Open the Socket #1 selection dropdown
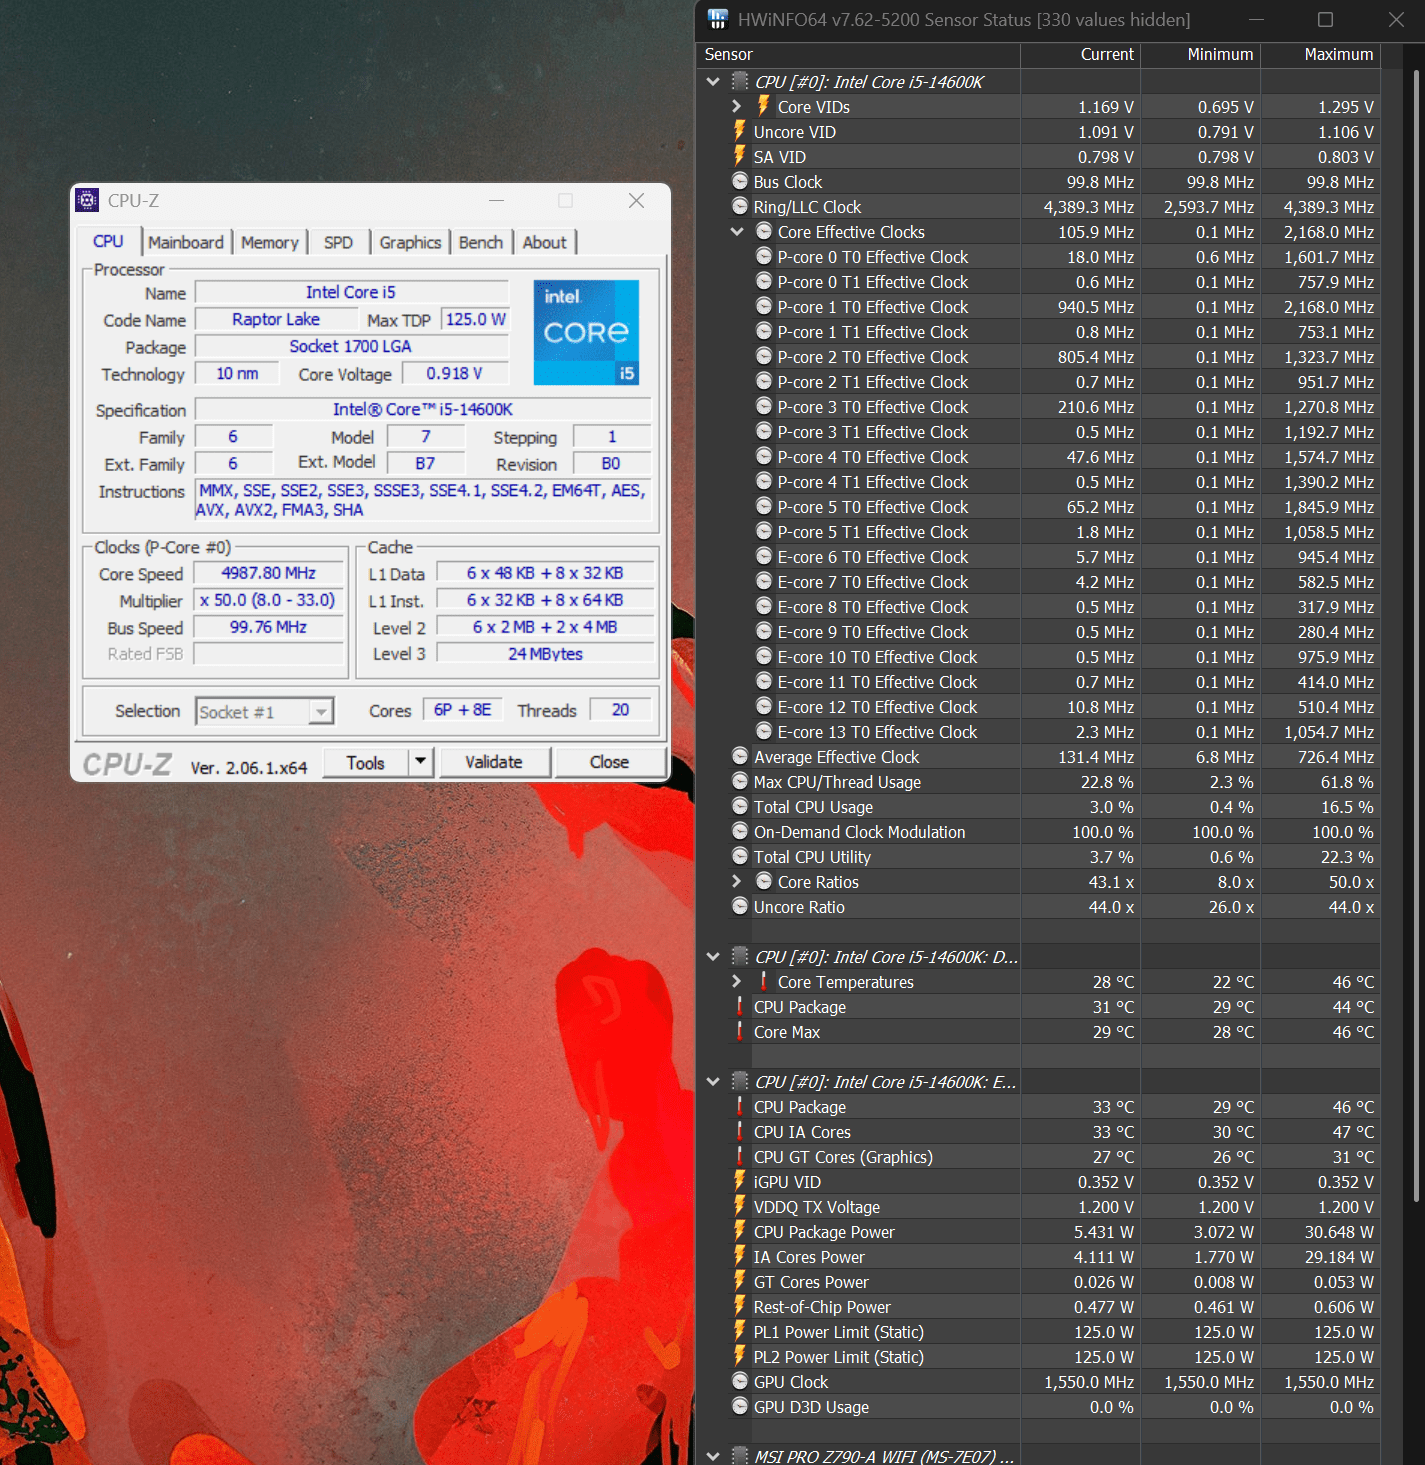Viewport: 1425px width, 1465px height. pyautogui.click(x=321, y=712)
